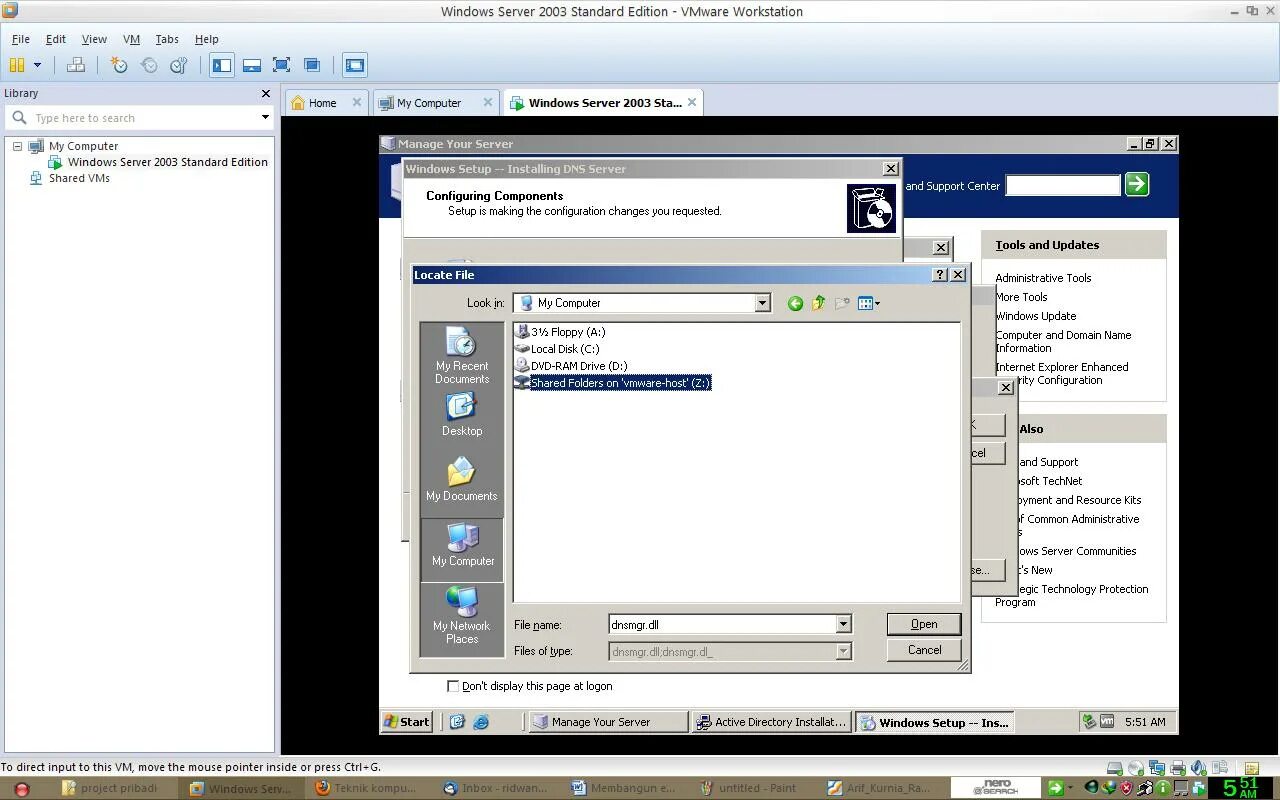Screen dimensions: 1280x800
Task: Click the File name input field
Action: click(x=722, y=625)
